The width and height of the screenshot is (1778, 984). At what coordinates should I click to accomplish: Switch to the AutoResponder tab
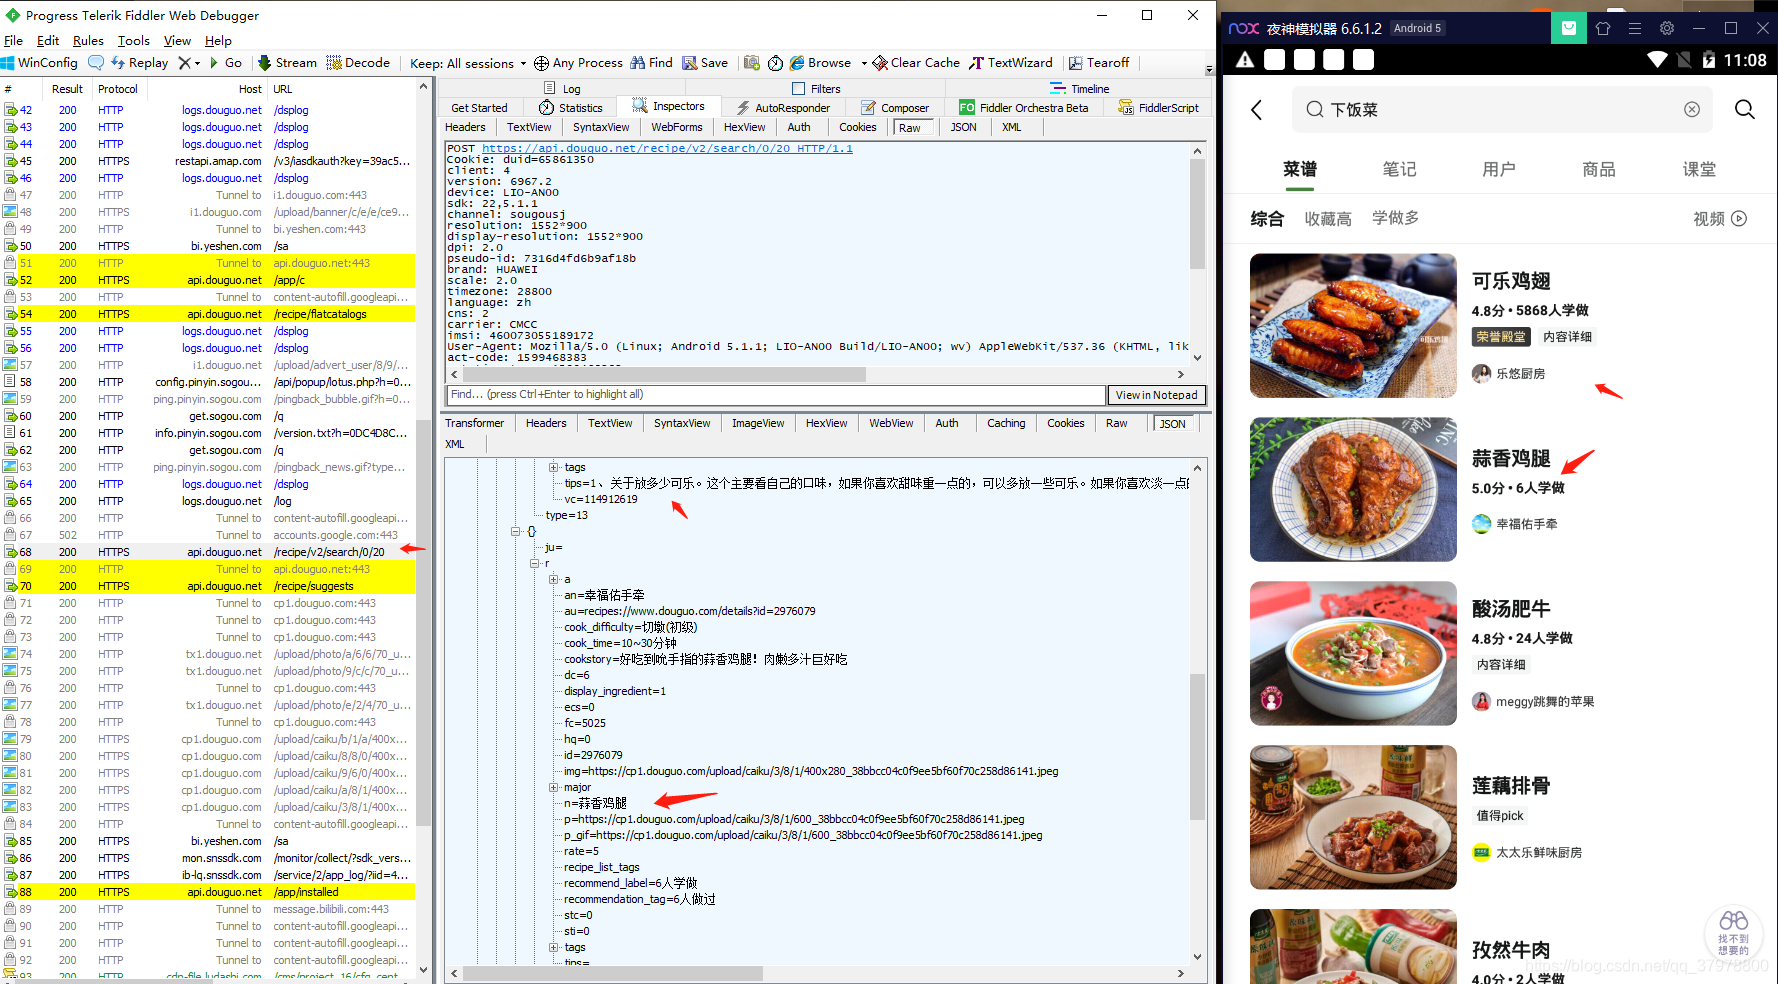click(783, 108)
